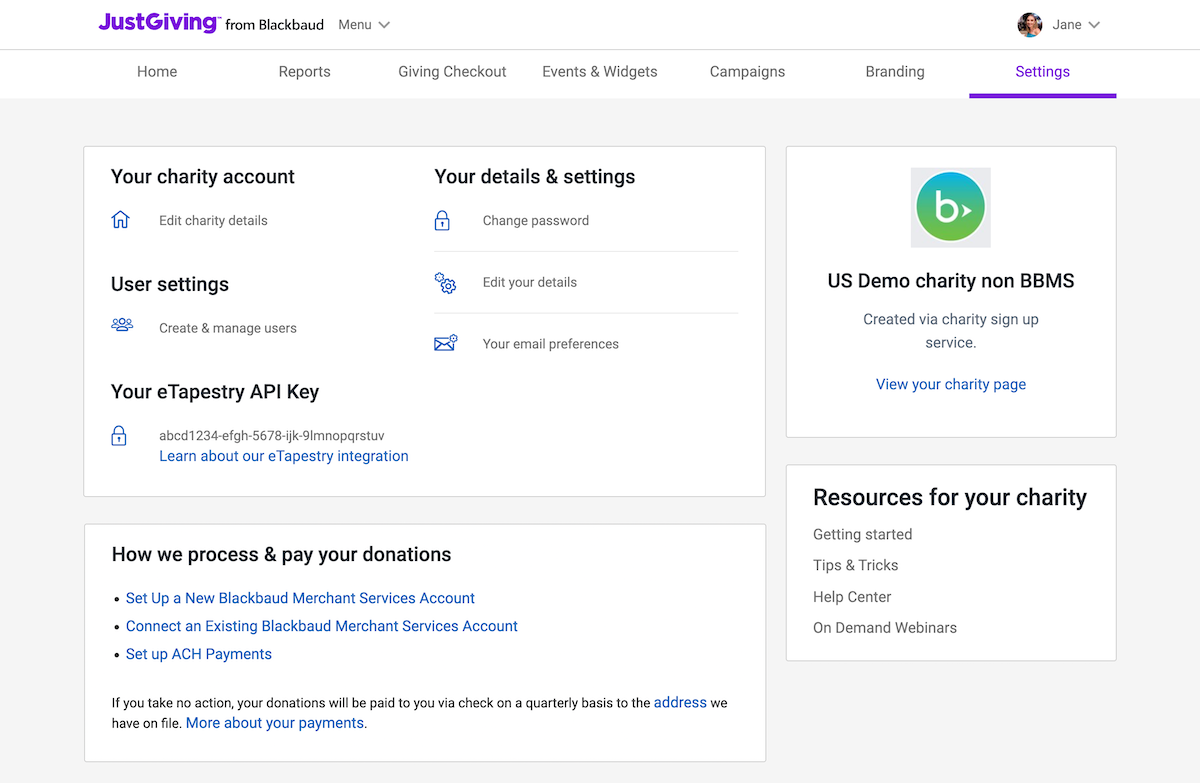Viewport: 1200px width, 783px height.
Task: Open Edit charity details
Action: (x=213, y=221)
